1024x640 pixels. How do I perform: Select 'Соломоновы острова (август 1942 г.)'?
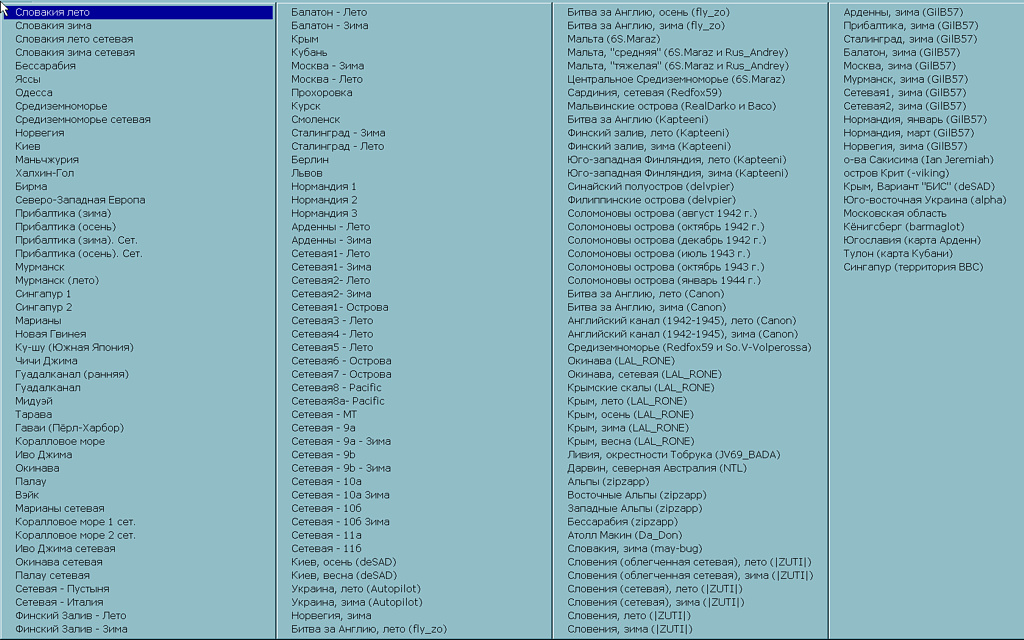click(x=662, y=213)
